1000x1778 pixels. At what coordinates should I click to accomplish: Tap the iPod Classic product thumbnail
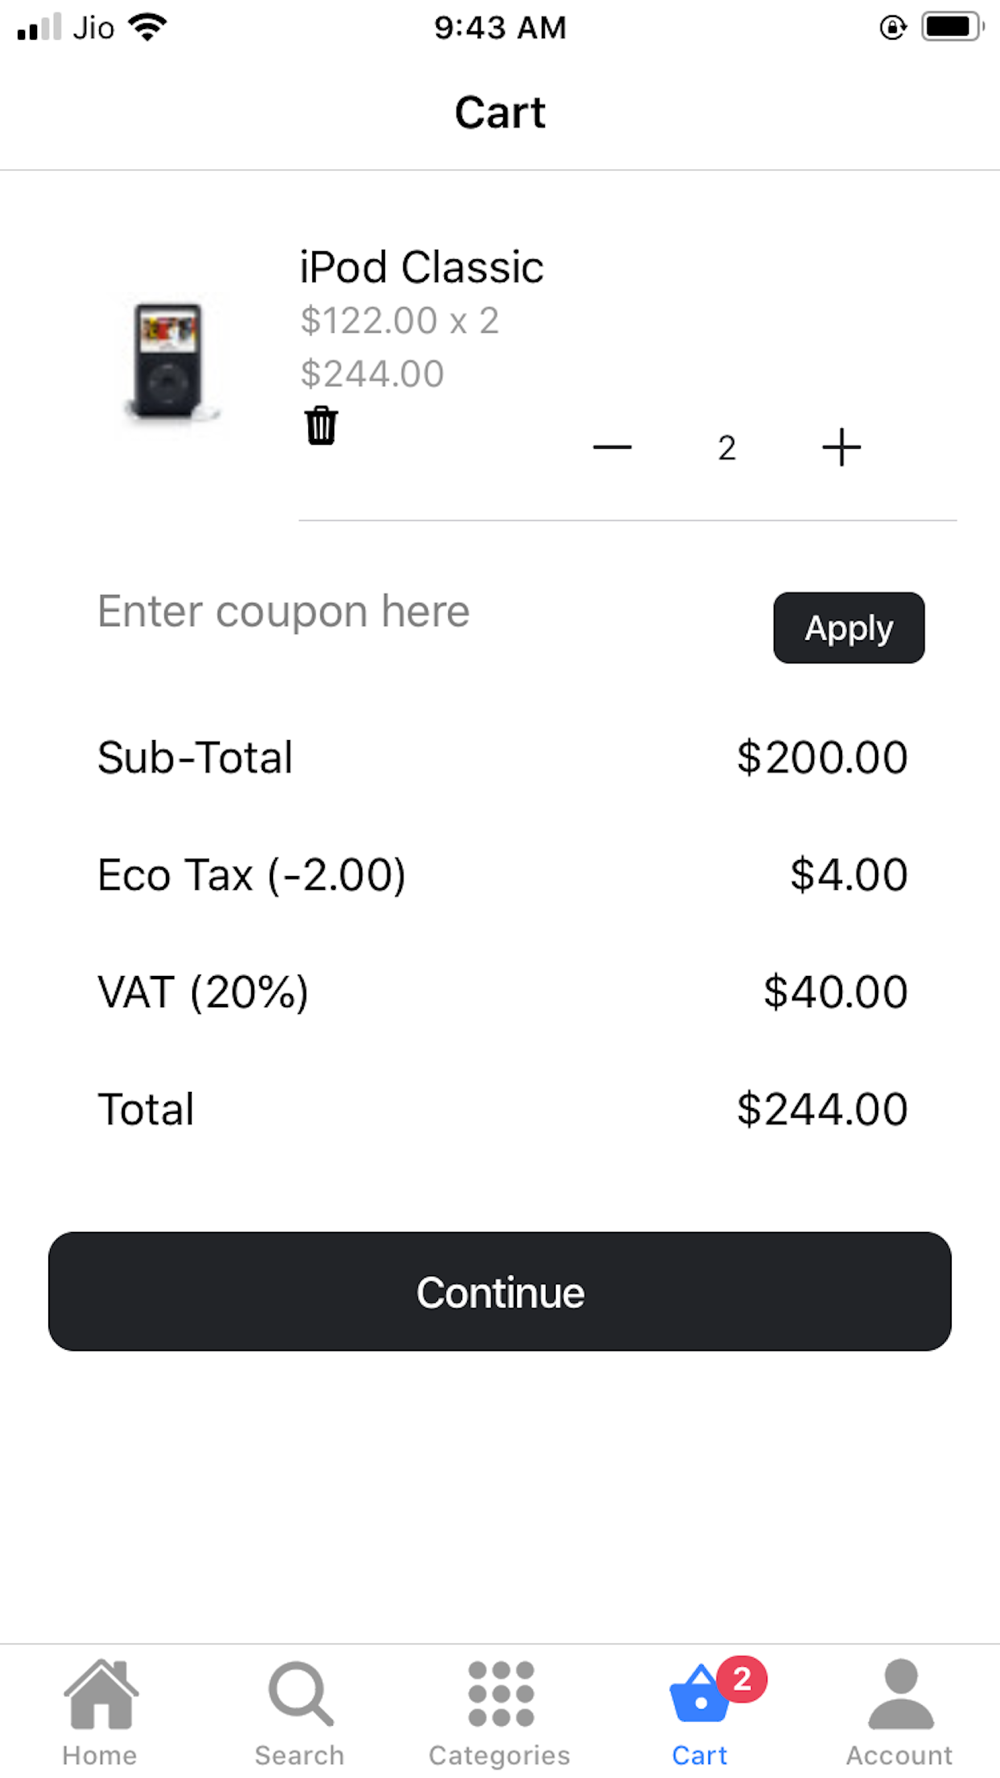tap(170, 360)
